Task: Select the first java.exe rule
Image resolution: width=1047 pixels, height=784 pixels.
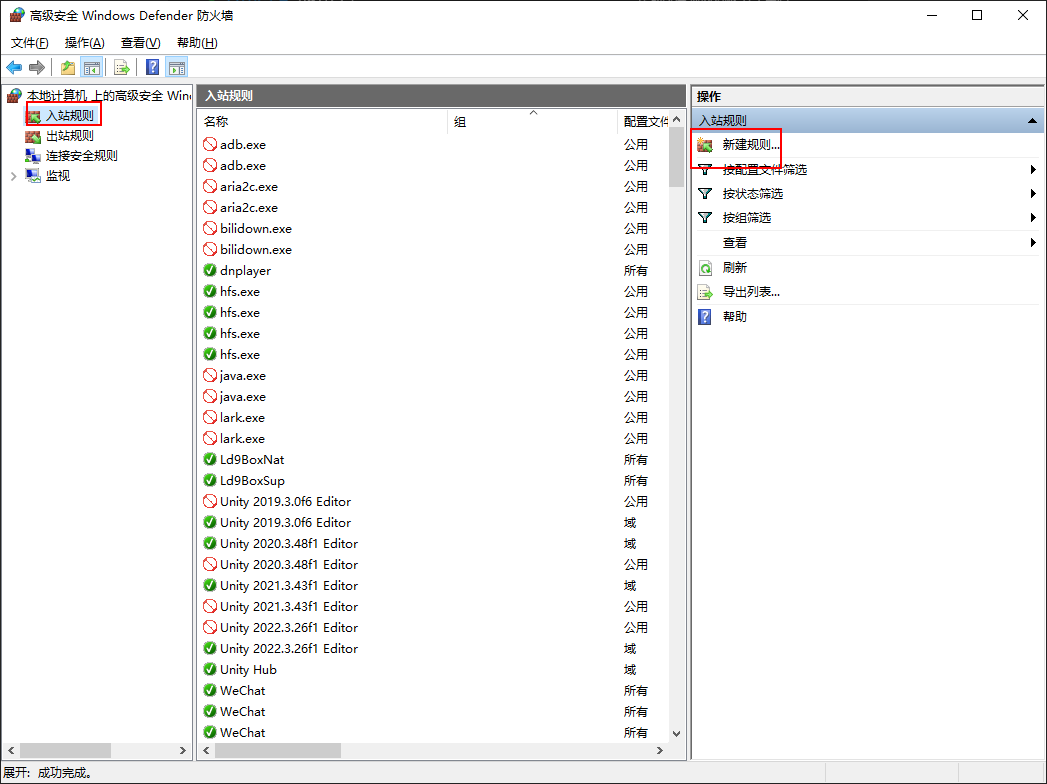Action: click(x=434, y=375)
